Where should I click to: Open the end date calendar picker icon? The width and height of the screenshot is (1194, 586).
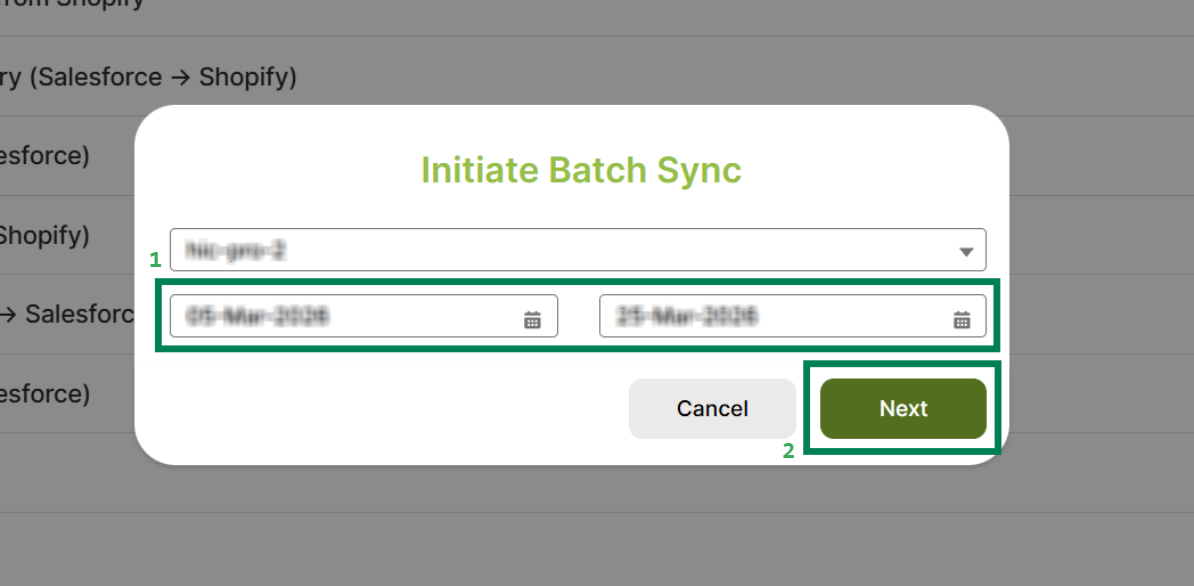click(x=961, y=319)
